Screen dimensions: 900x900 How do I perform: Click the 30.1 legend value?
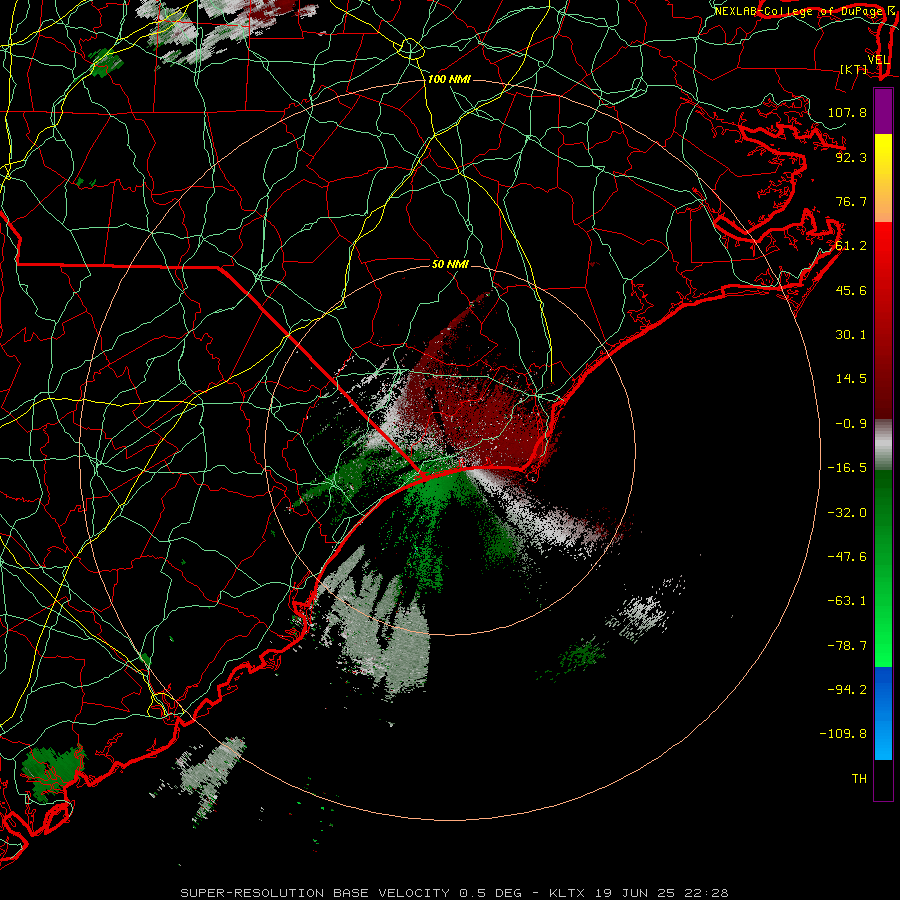point(851,335)
